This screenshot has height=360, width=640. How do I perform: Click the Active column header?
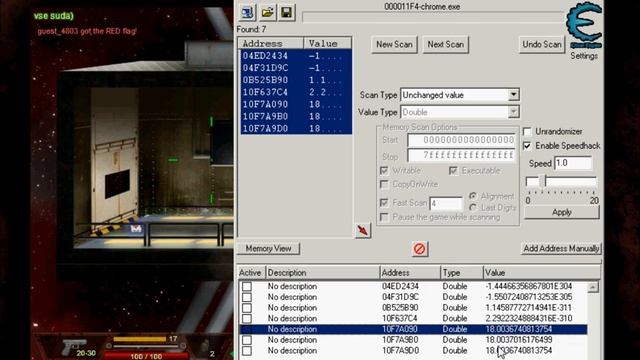251,273
